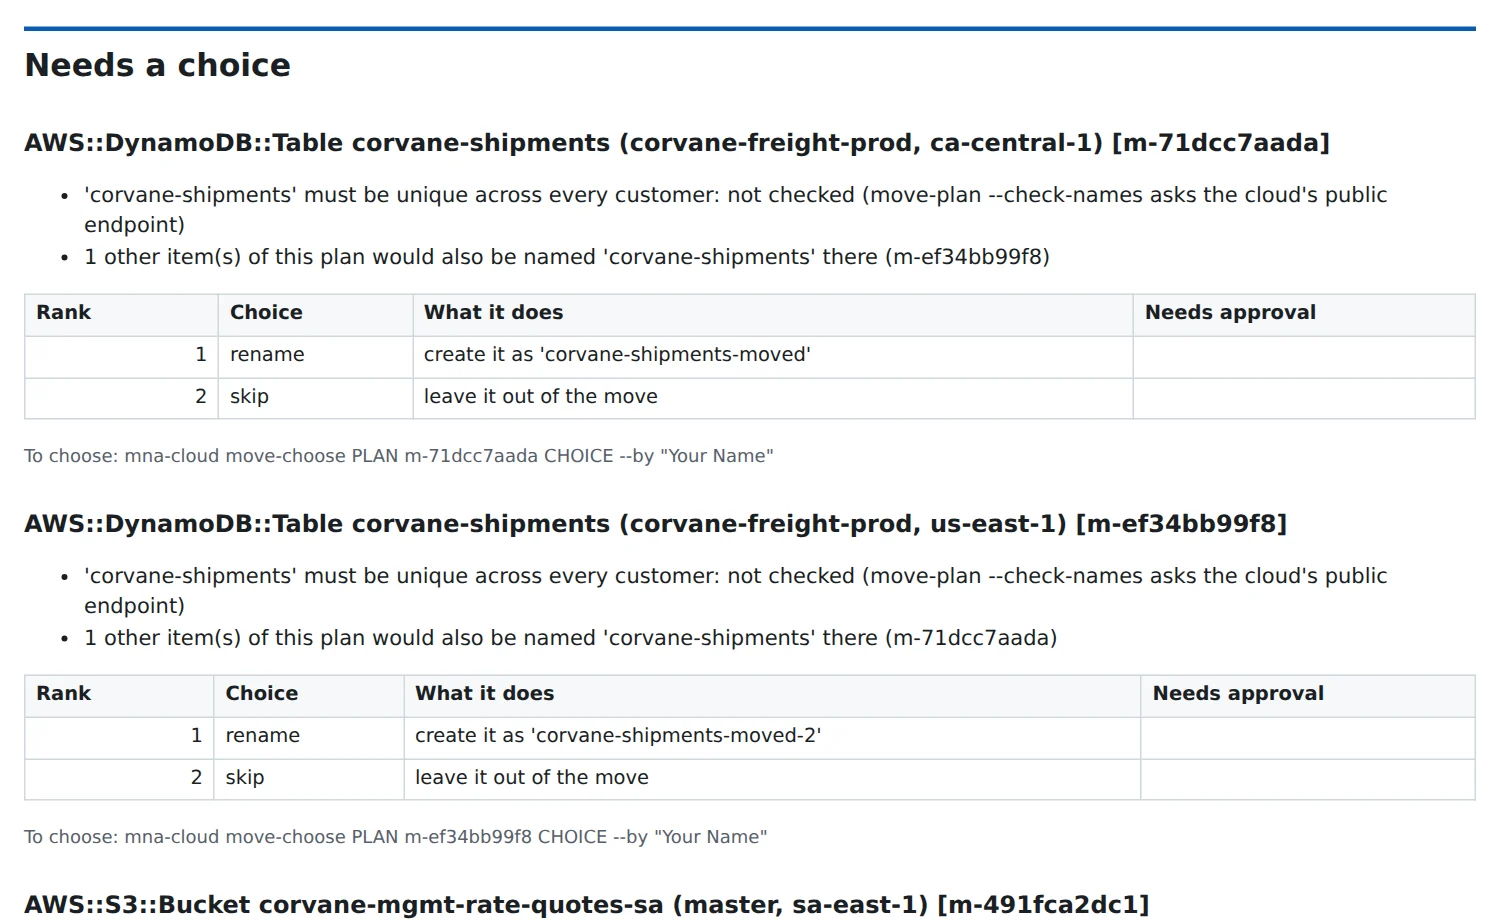The image size is (1500, 920).
Task: Click second table's 'Needs approval' header
Action: [x=1308, y=696]
